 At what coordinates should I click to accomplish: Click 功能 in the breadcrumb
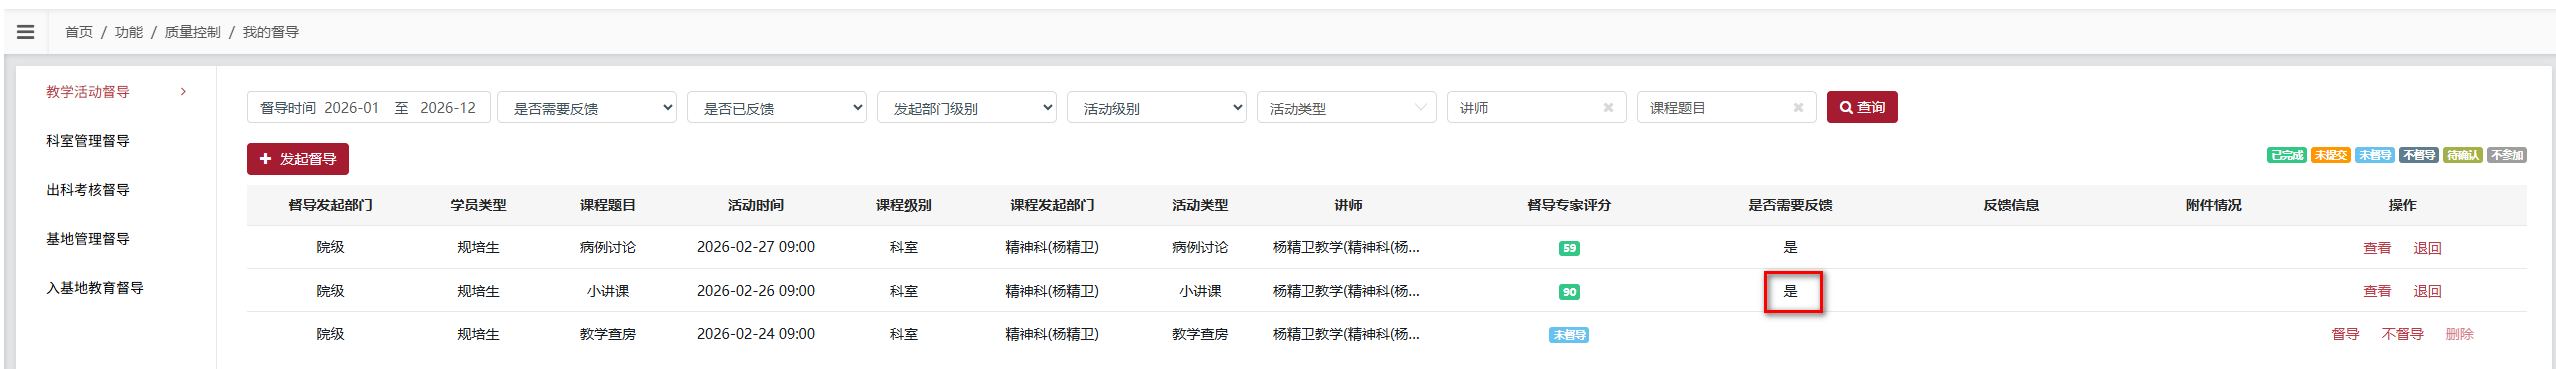129,32
